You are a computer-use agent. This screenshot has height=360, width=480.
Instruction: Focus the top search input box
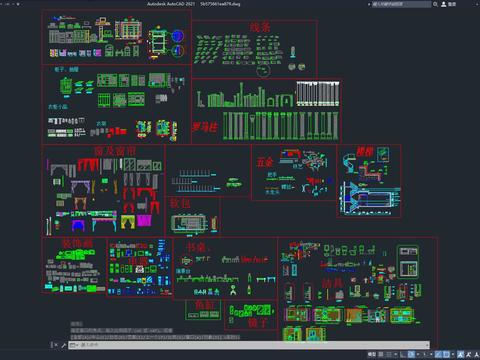point(401,4)
